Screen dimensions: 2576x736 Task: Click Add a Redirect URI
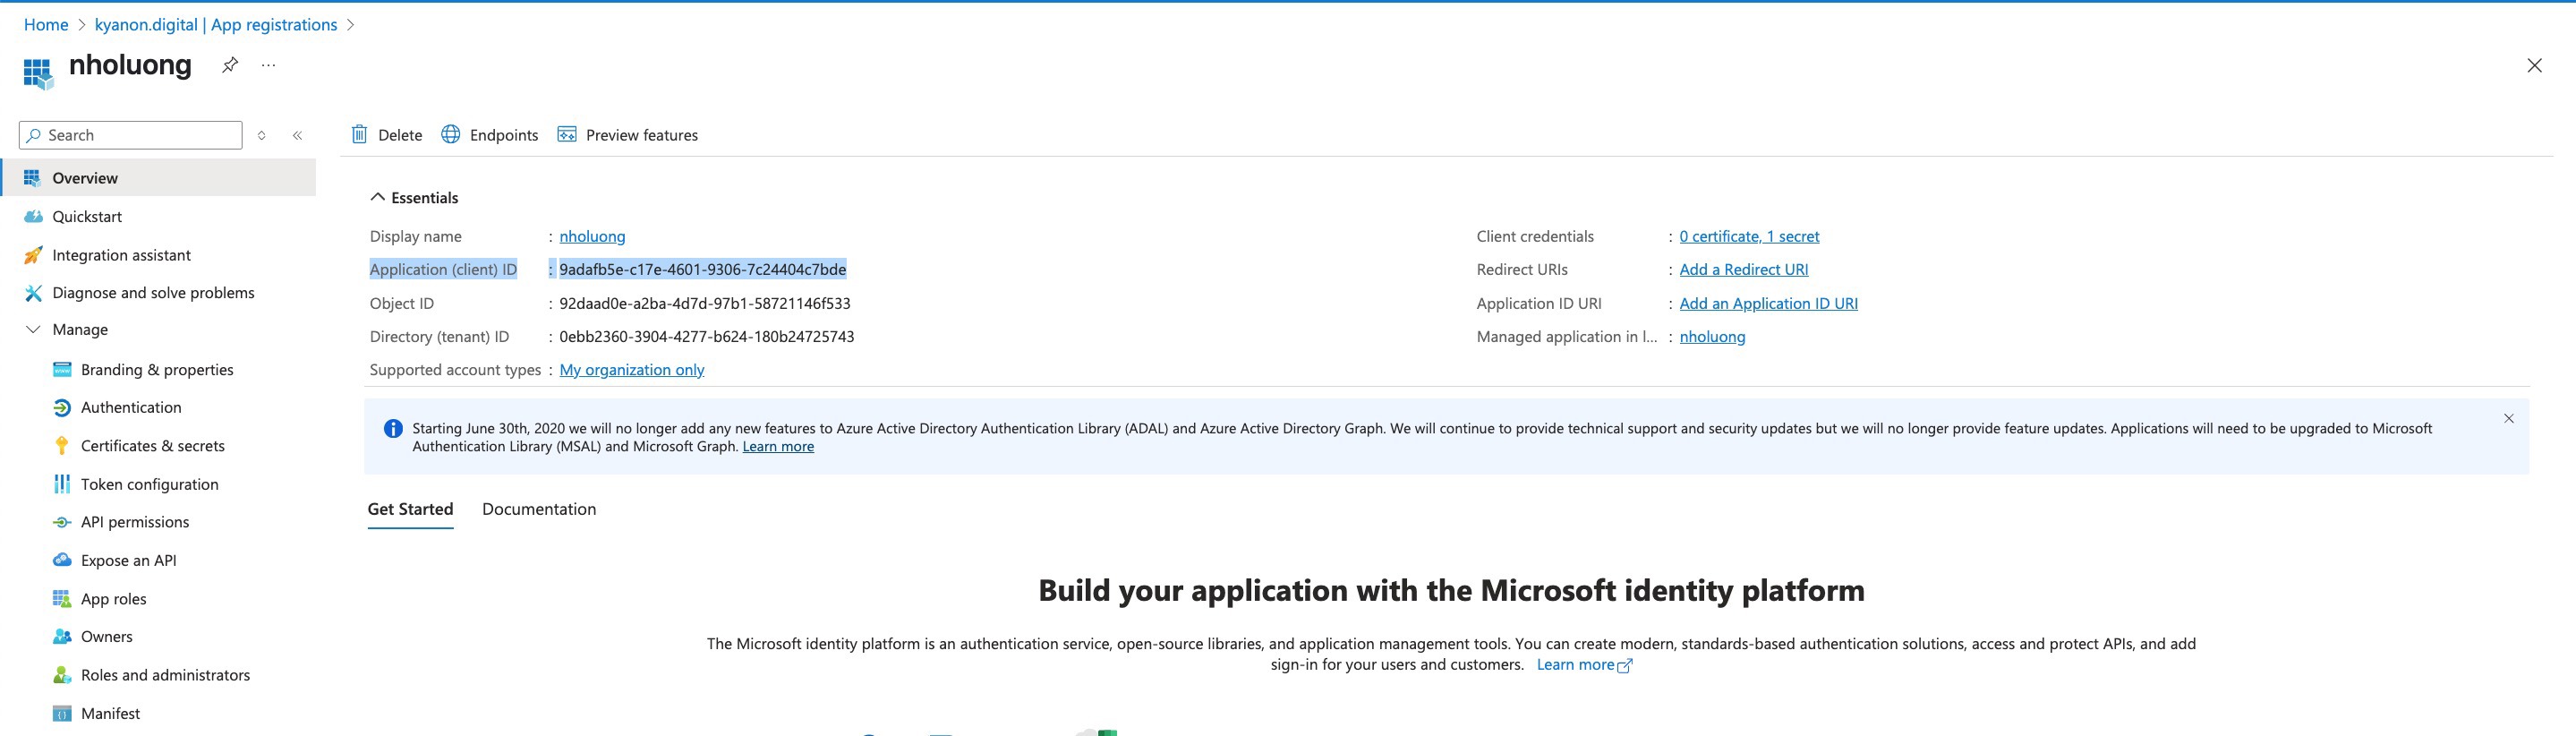pos(1744,270)
